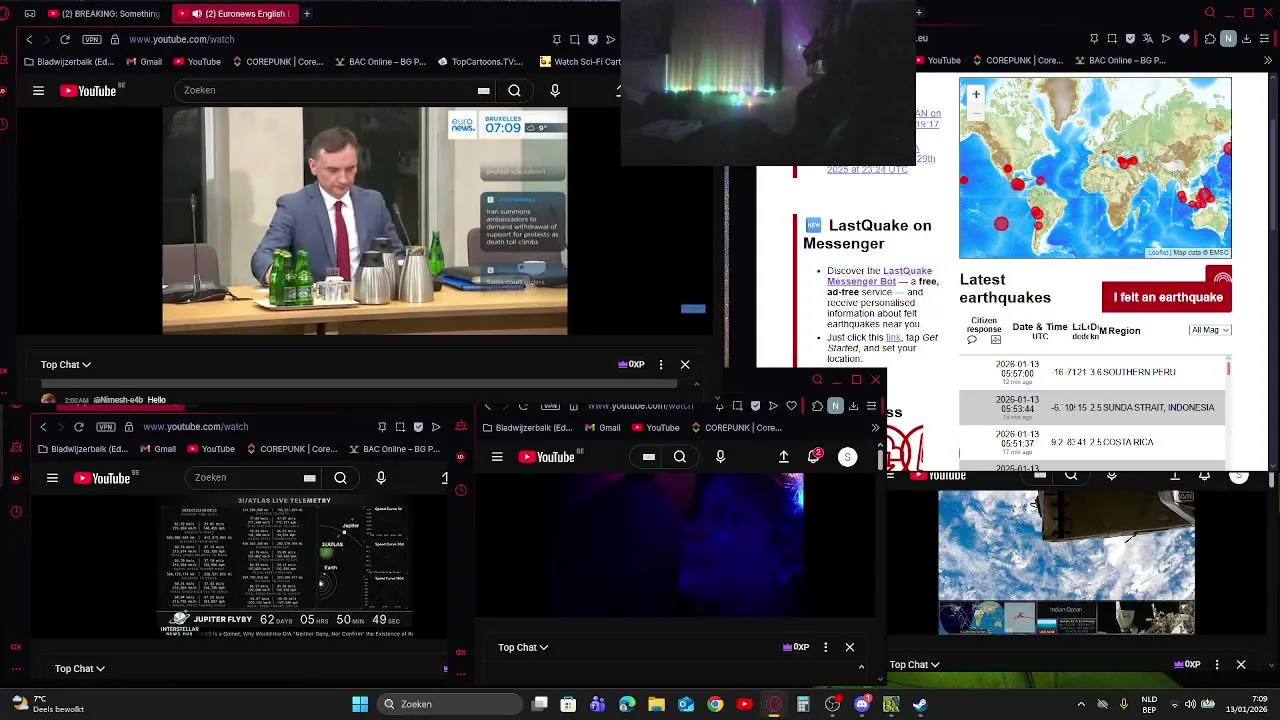This screenshot has width=1280, height=720.
Task: Click VPN badge in bottom-left browser
Action: pos(106,427)
